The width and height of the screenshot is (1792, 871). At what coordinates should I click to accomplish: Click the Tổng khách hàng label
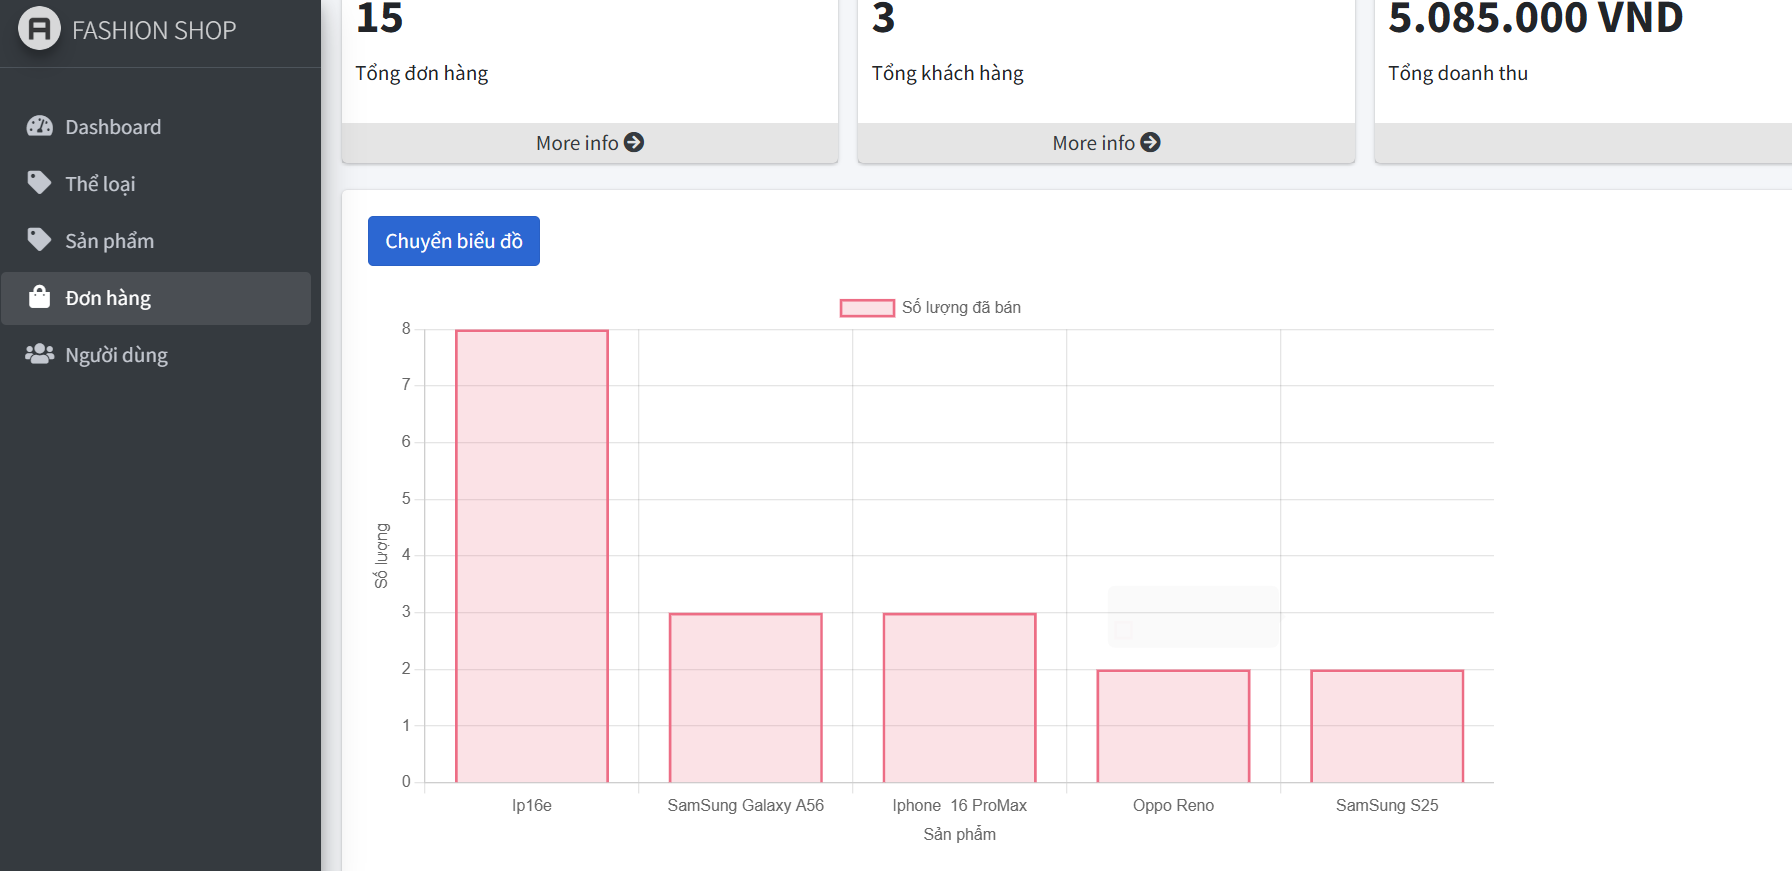click(948, 73)
